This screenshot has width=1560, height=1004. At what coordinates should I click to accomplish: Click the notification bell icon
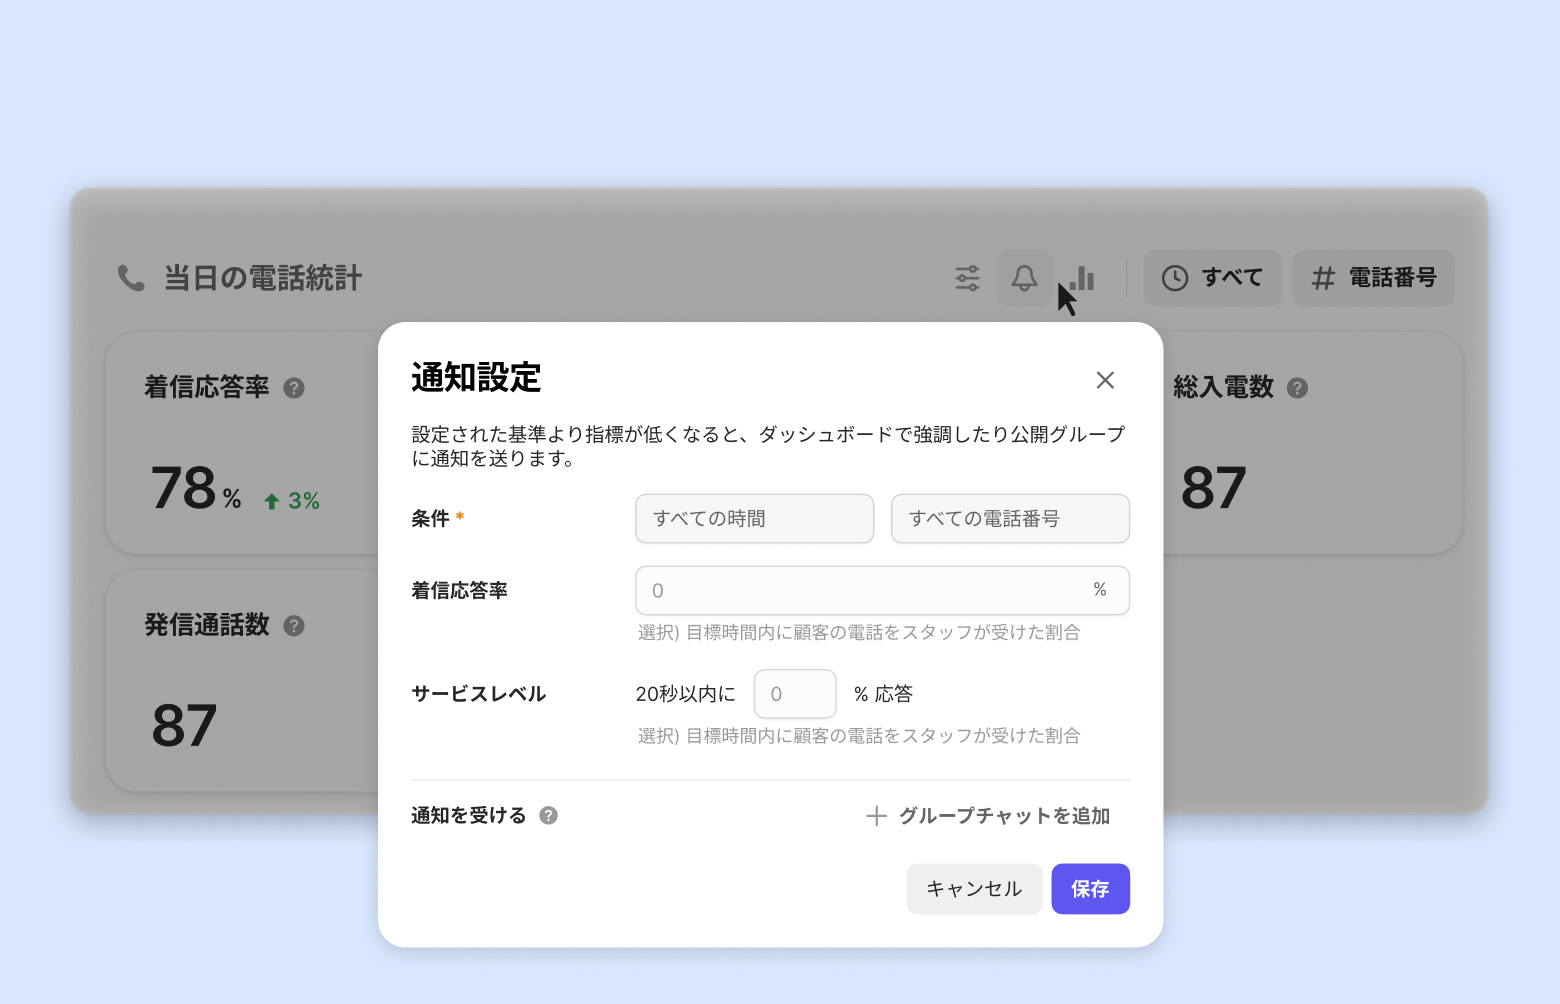tap(1024, 278)
